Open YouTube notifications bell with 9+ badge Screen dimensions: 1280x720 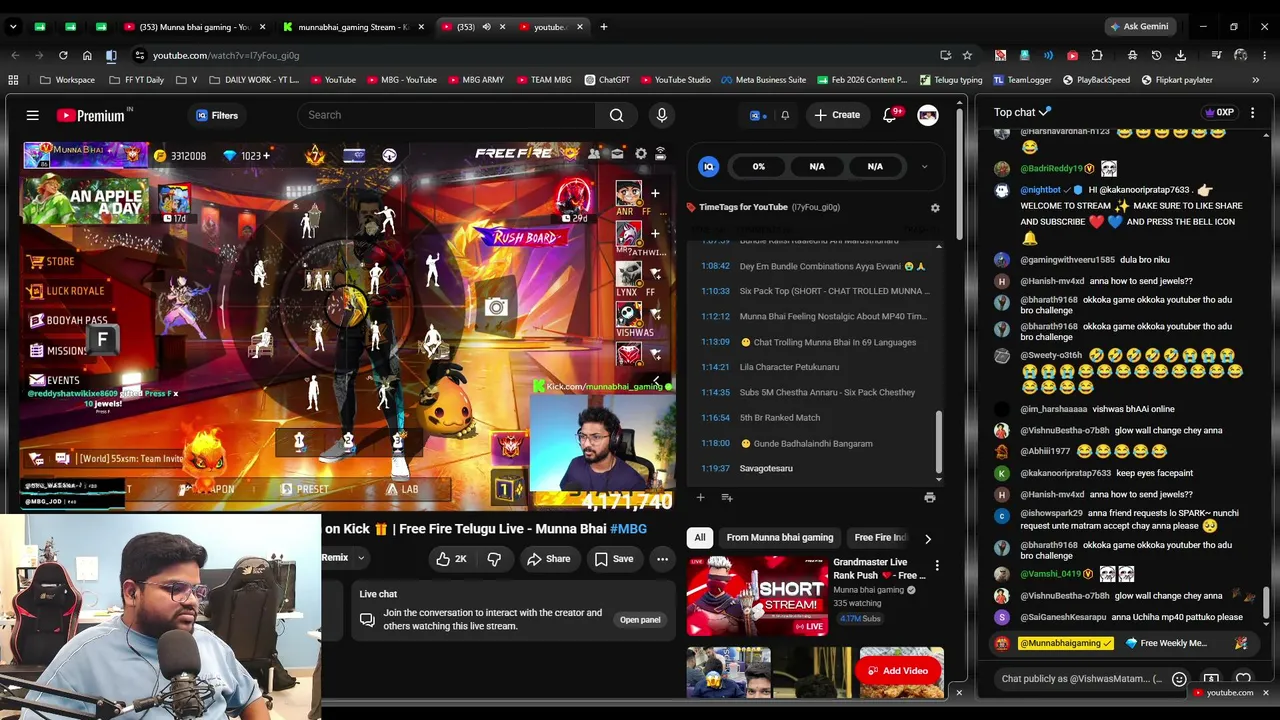[x=890, y=115]
